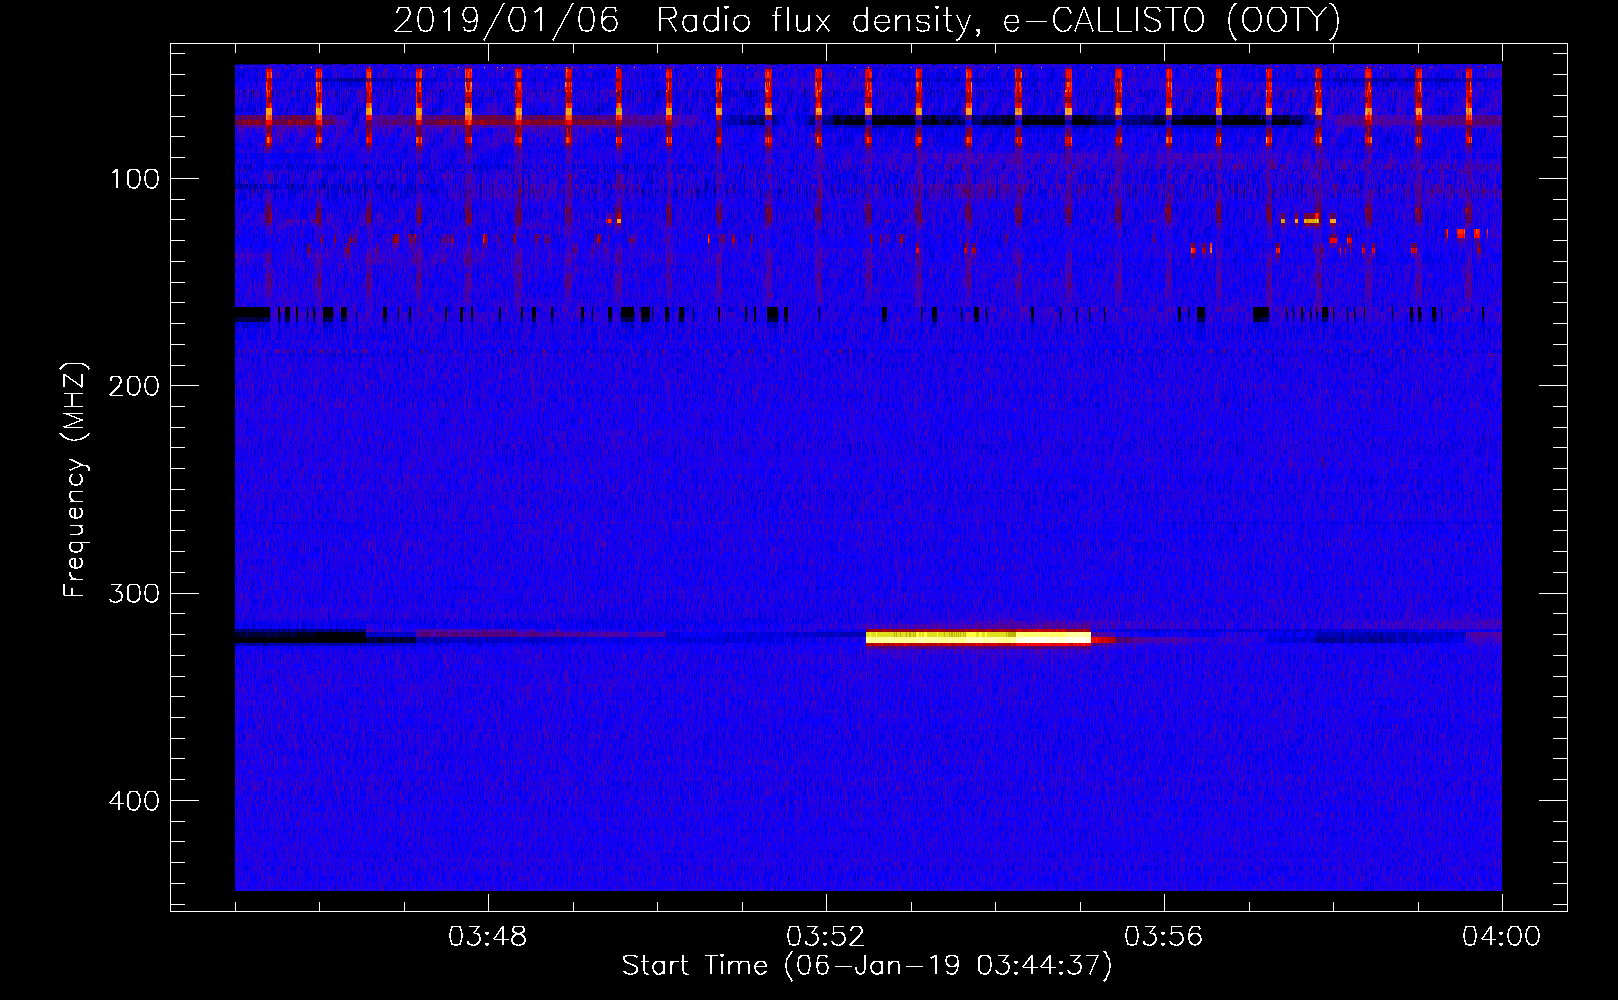The image size is (1618, 1000).
Task: Click the 04:00 time tick label
Action: (x=1502, y=937)
